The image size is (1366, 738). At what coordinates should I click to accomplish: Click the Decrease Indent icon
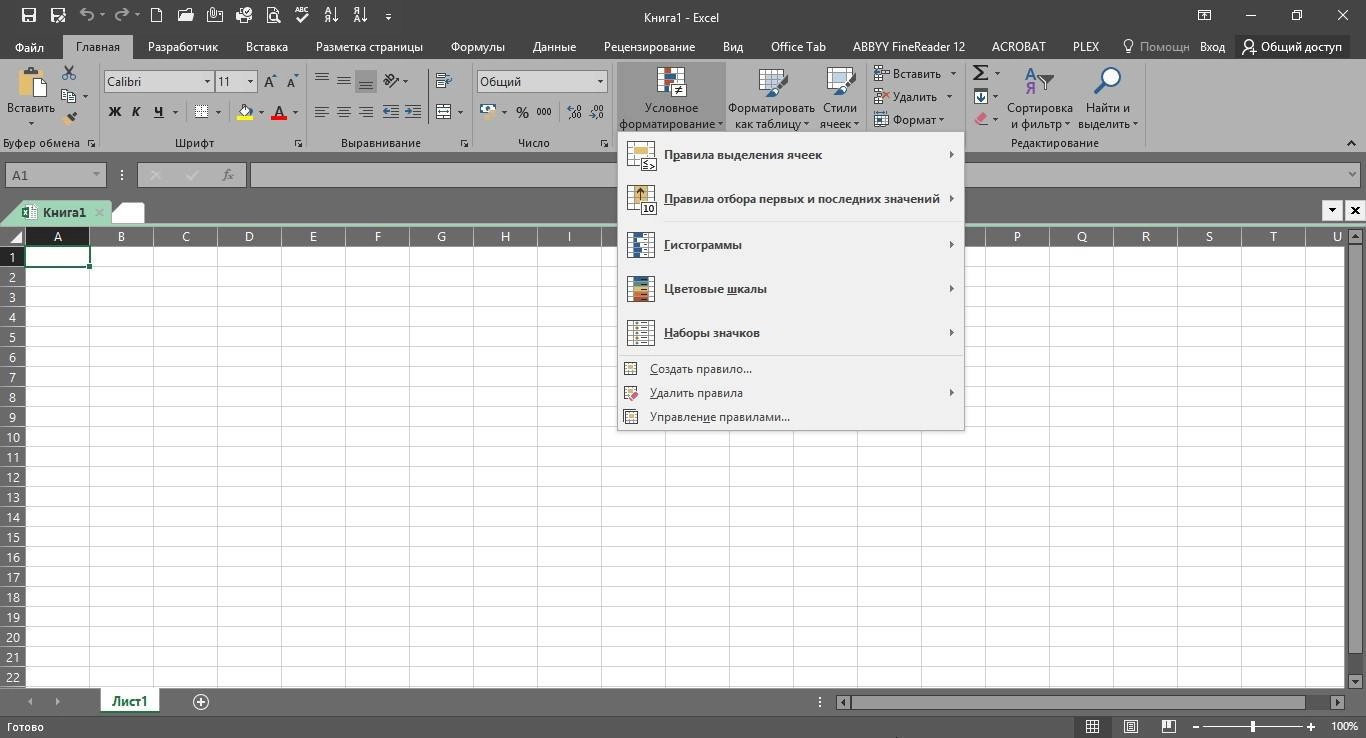(391, 112)
